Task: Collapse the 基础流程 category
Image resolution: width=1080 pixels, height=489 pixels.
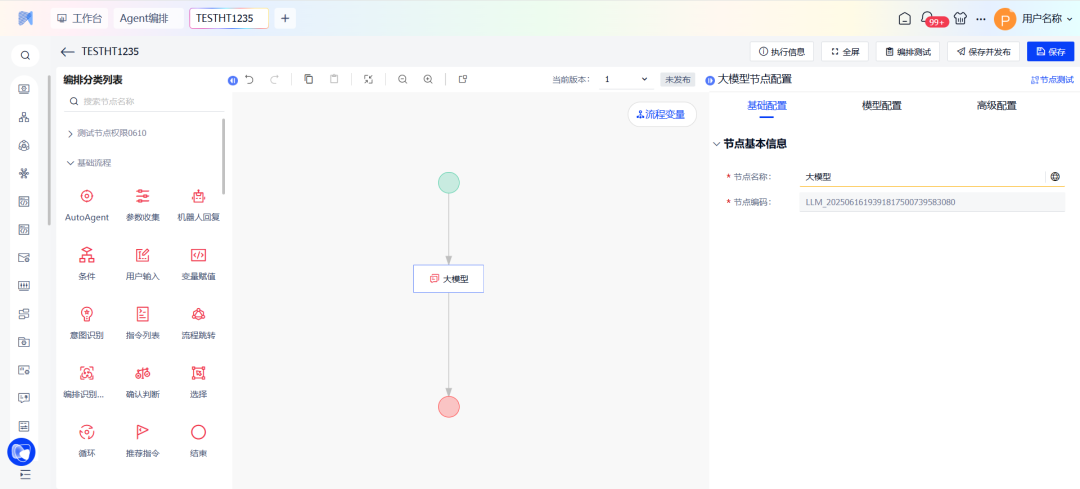Action: tap(70, 162)
